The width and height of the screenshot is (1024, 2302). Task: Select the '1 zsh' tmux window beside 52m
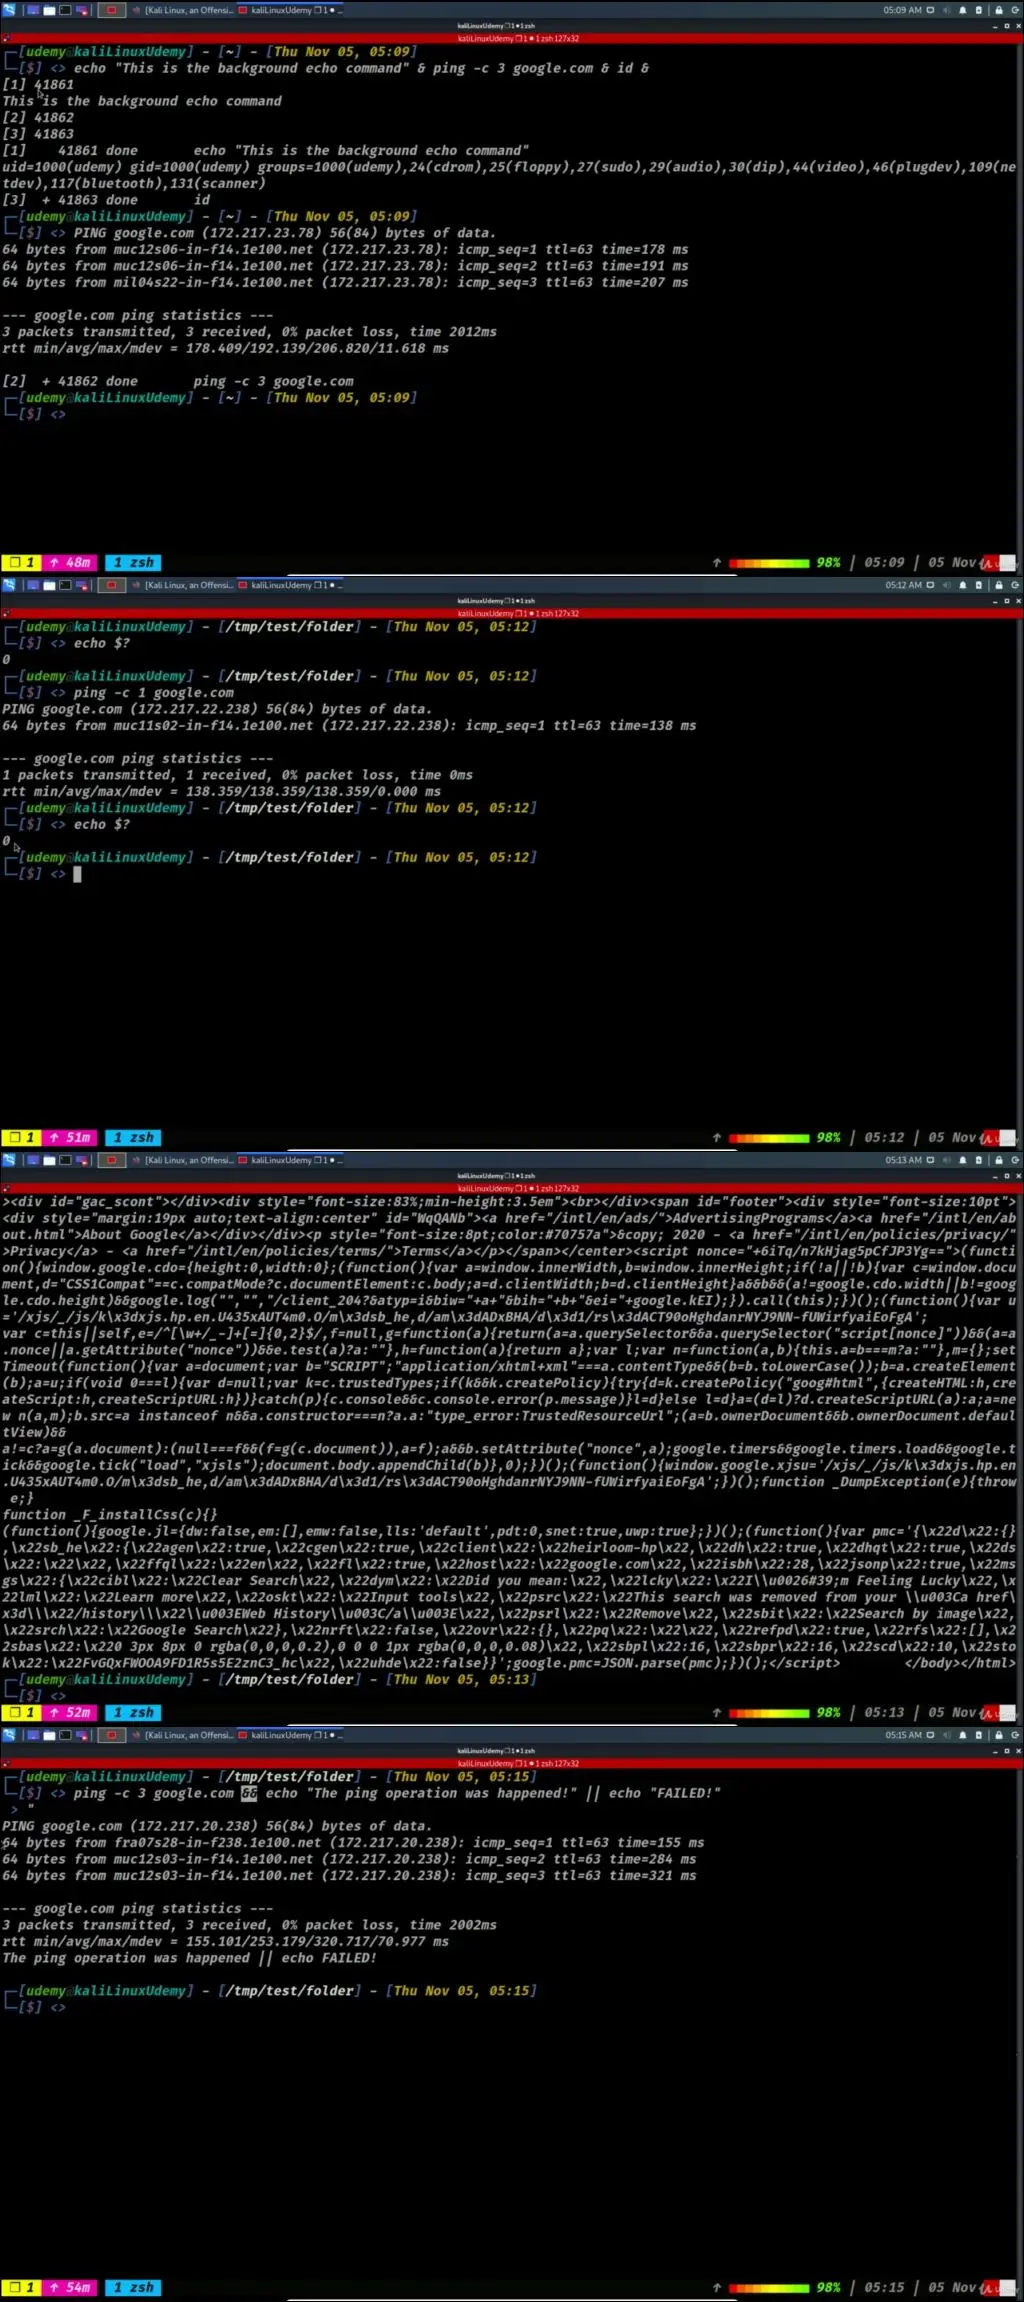pos(133,1713)
